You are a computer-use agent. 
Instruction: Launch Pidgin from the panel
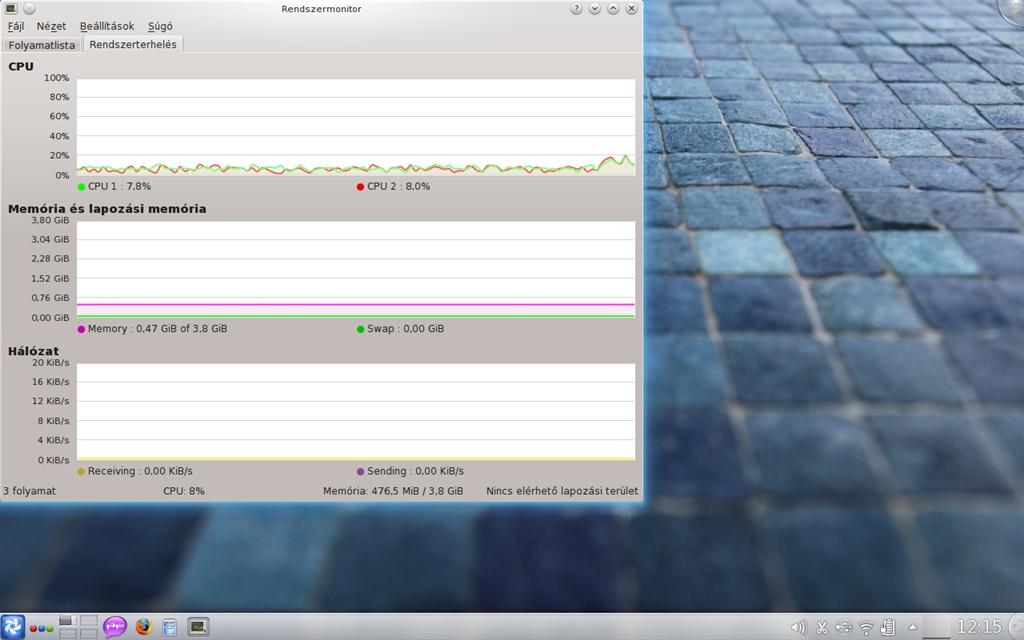click(115, 627)
